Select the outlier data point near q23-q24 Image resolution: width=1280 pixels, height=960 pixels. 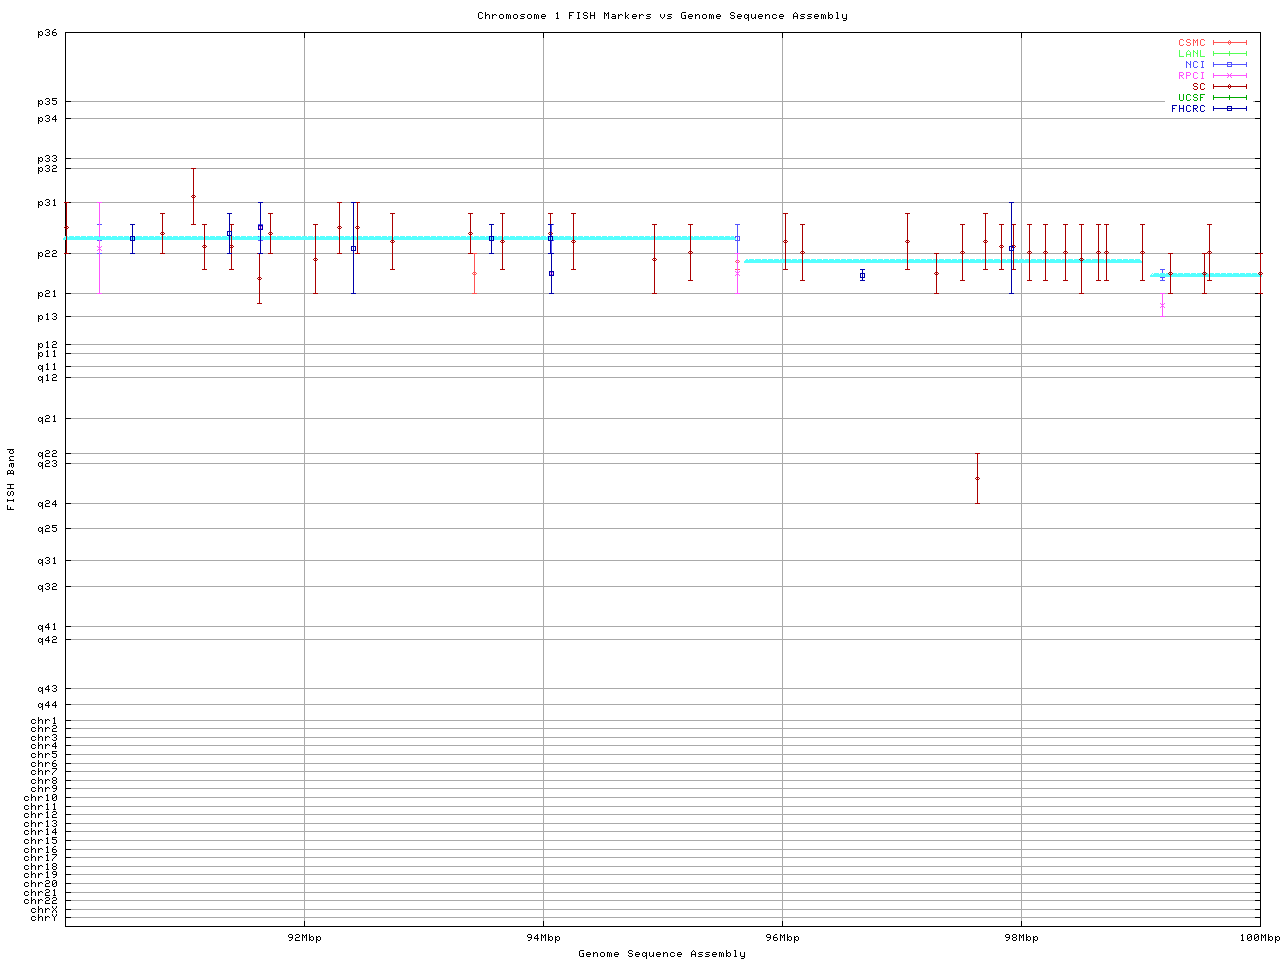click(977, 478)
